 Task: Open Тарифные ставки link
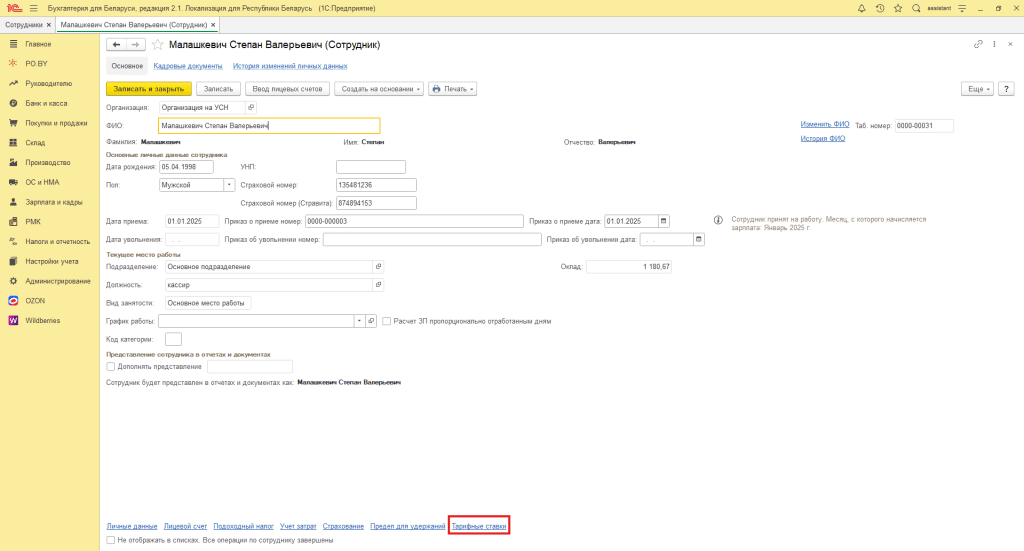click(479, 526)
